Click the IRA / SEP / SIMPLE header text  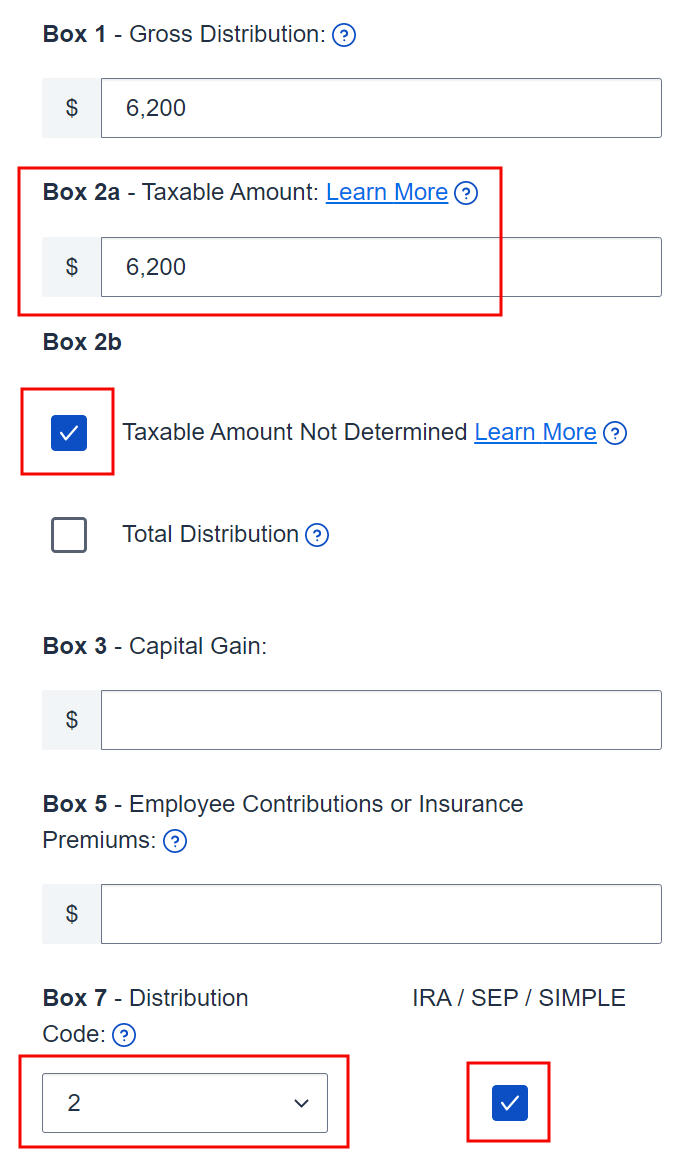click(518, 997)
